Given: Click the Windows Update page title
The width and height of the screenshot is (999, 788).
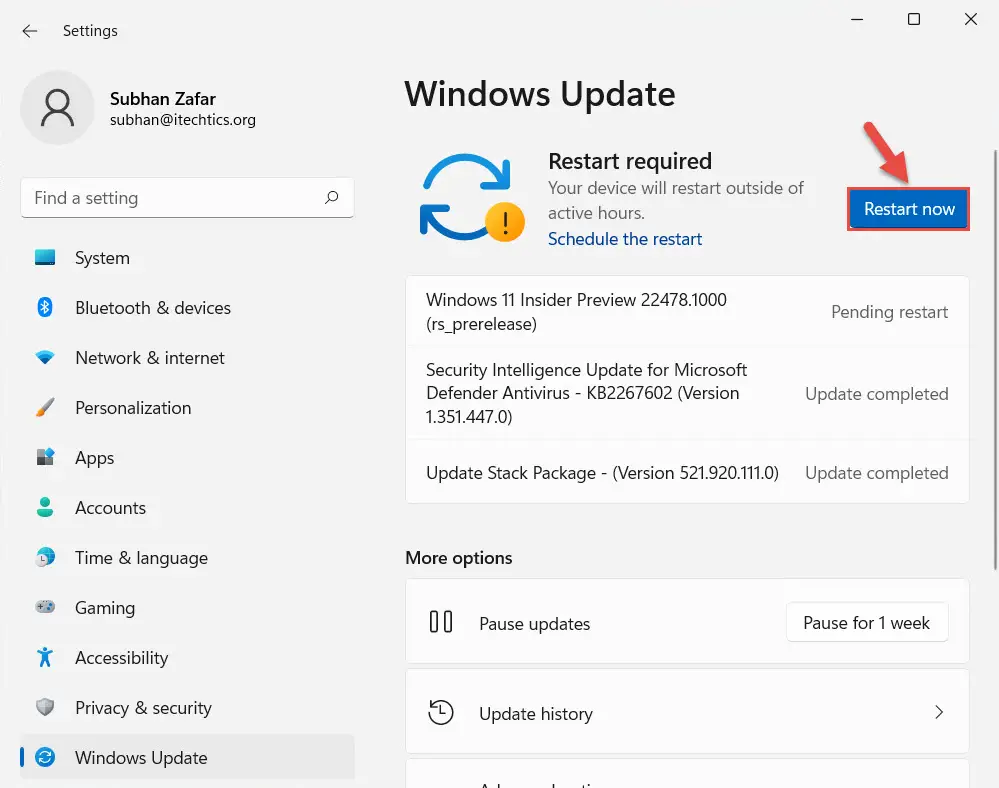Looking at the screenshot, I should 540,94.
